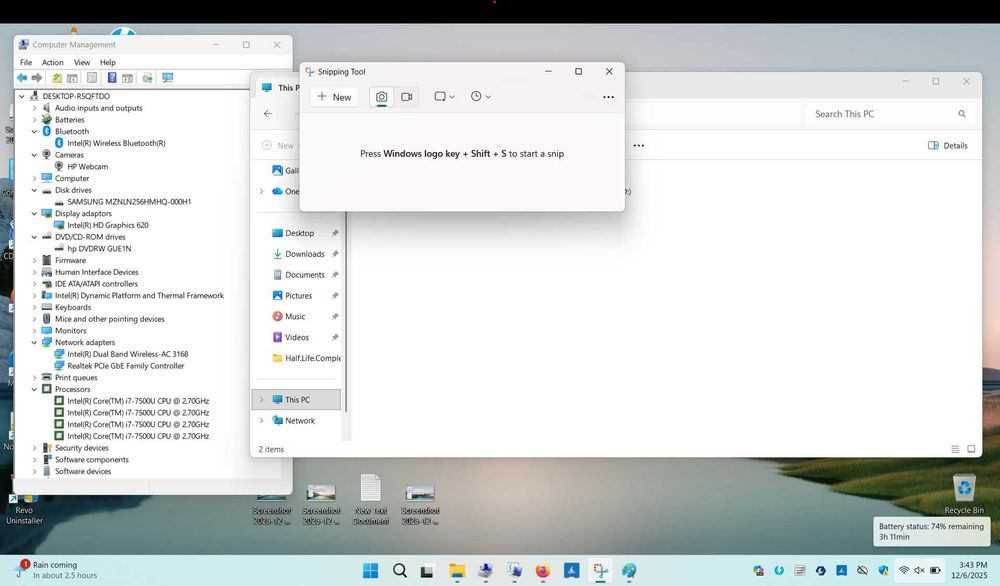Click the taskbar Search magnifier
Image resolution: width=1000 pixels, height=586 pixels.
[400, 571]
